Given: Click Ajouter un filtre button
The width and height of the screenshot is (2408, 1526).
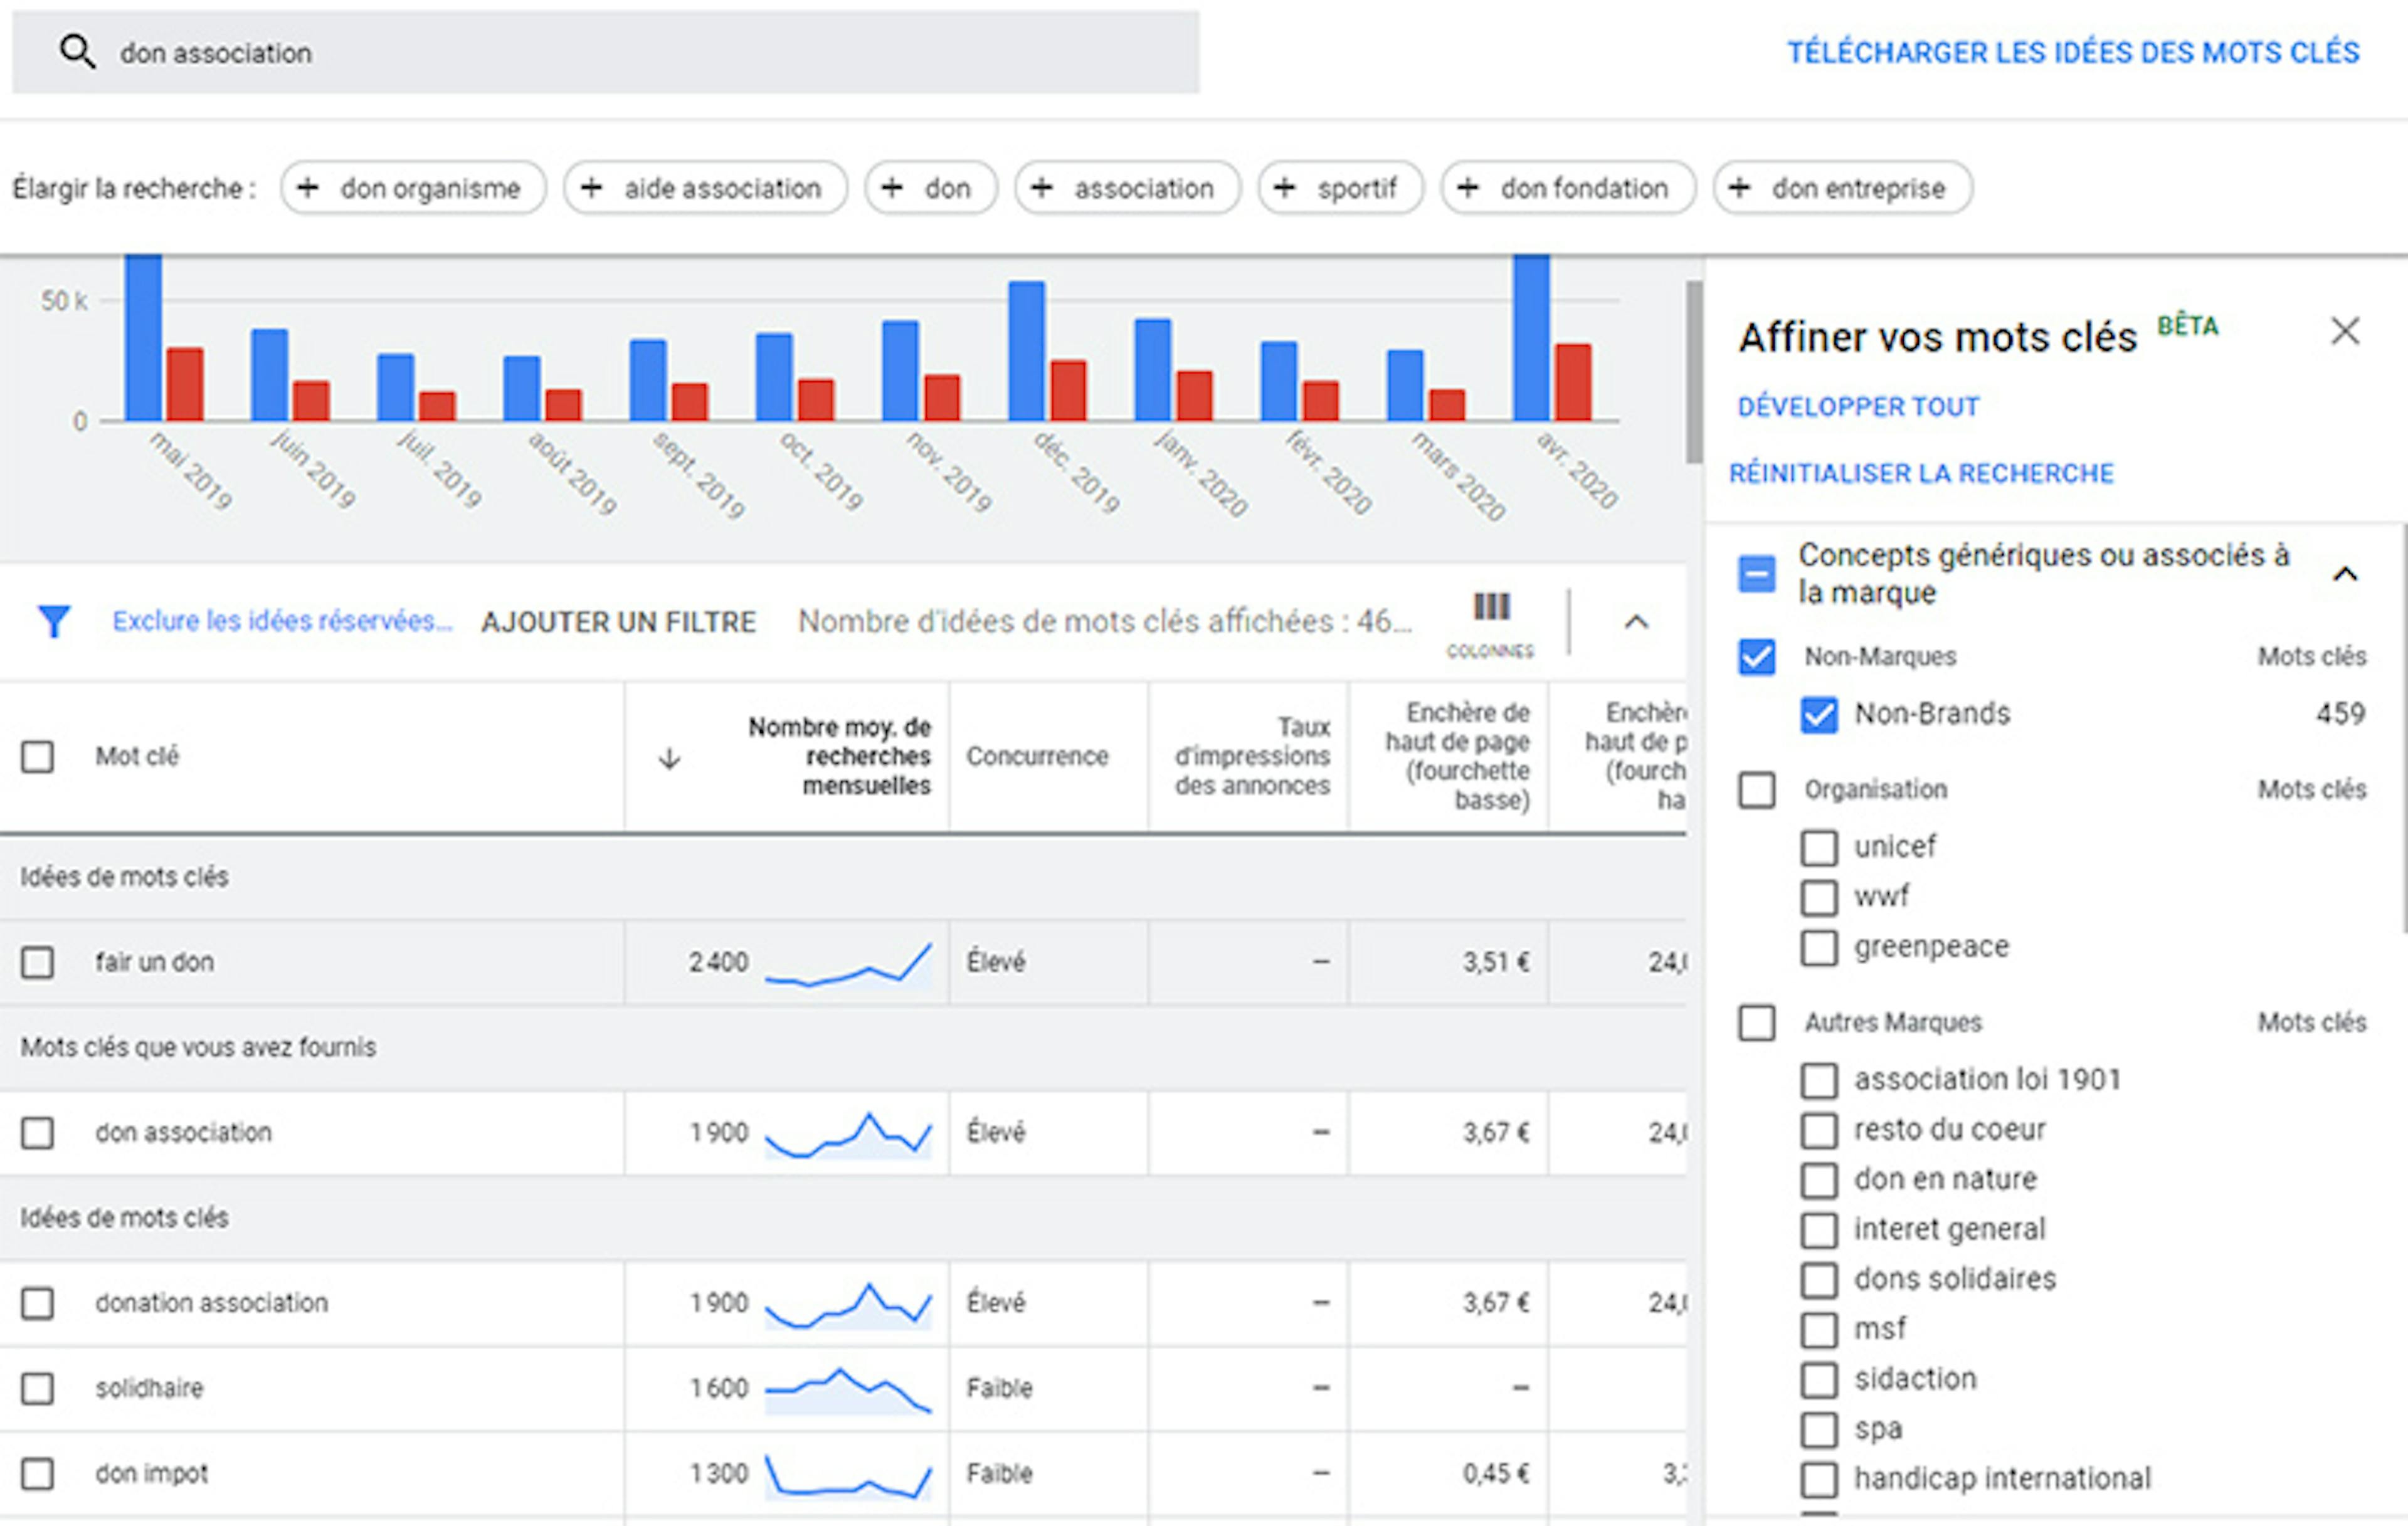Looking at the screenshot, I should (x=618, y=622).
